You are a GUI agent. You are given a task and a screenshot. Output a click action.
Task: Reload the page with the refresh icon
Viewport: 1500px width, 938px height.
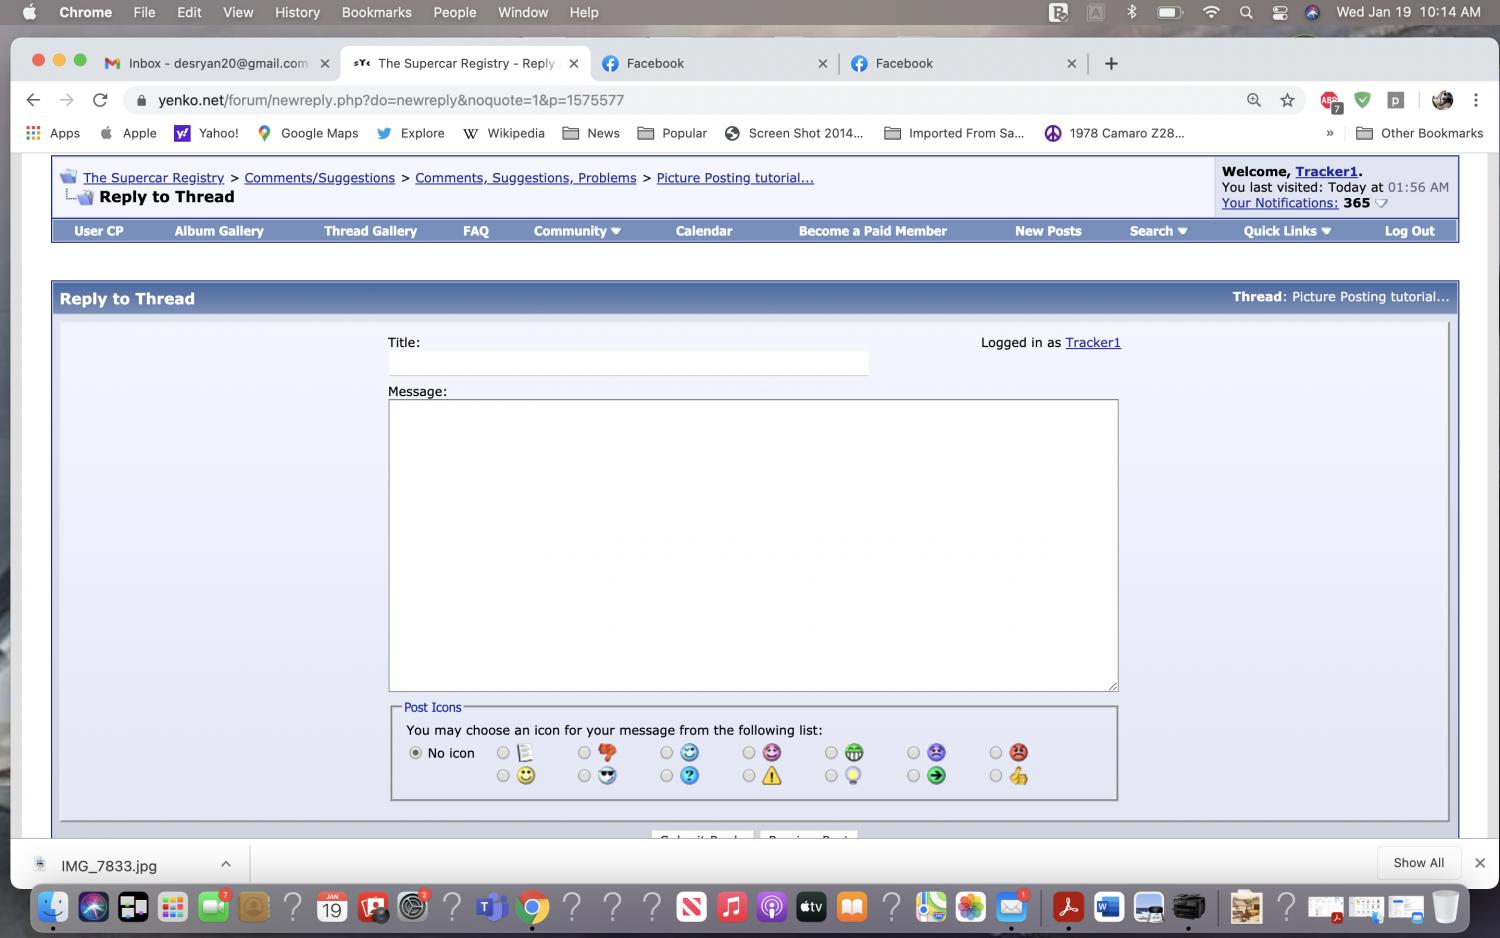[100, 100]
